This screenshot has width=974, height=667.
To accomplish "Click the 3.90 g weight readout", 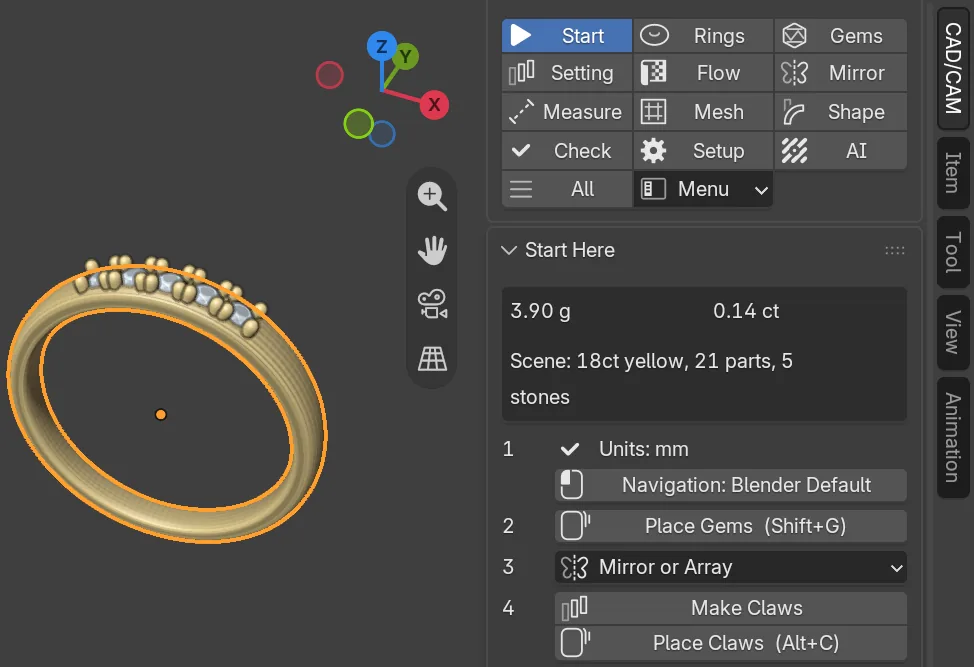I will (540, 311).
